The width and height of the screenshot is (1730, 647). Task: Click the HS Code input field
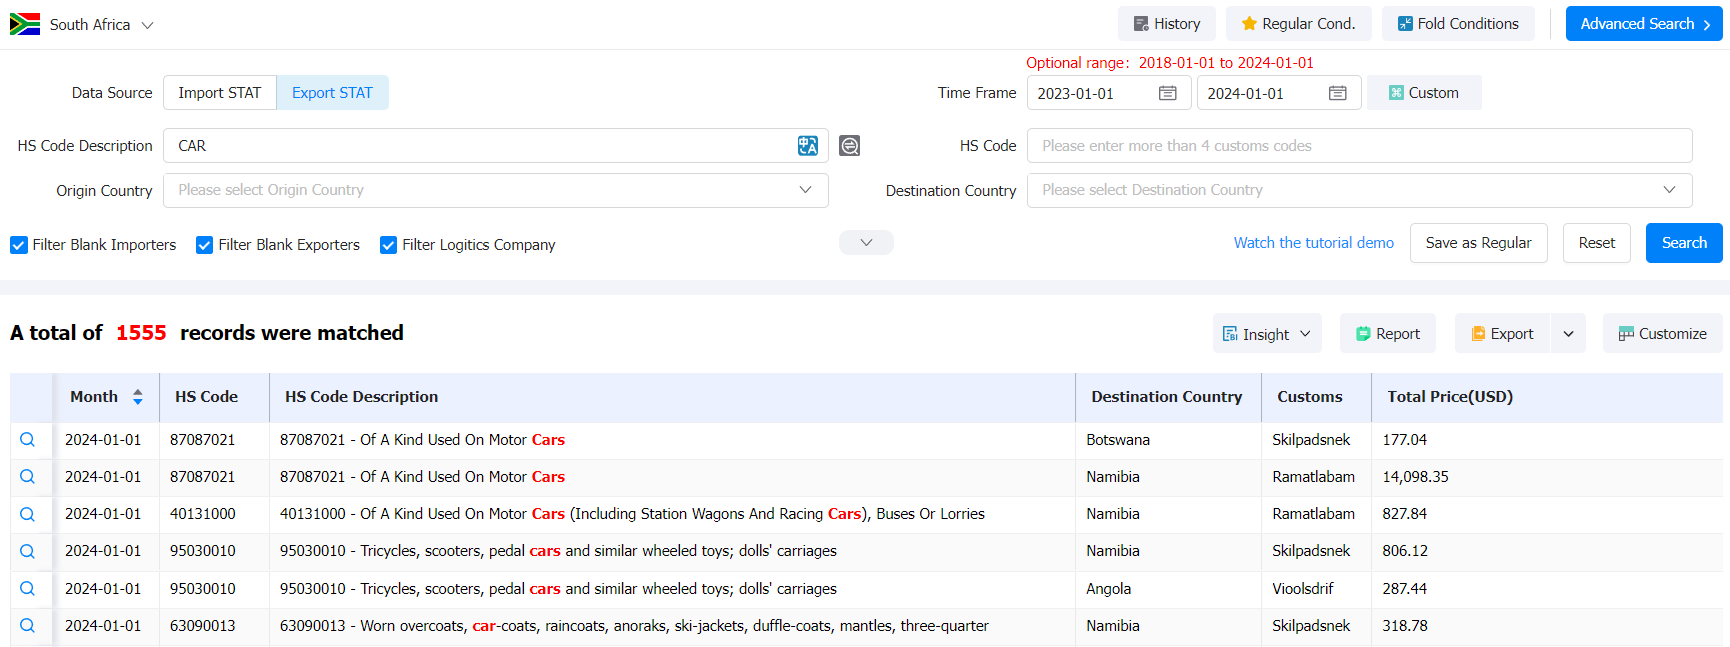tap(1358, 146)
